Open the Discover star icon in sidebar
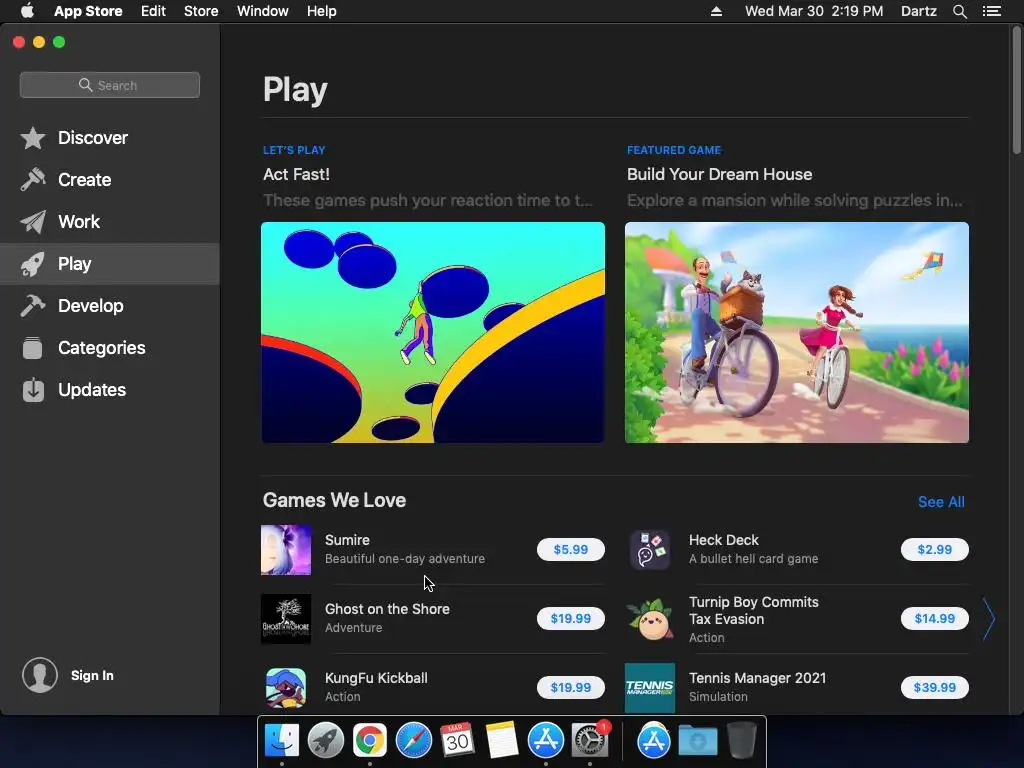The height and width of the screenshot is (768, 1024). pos(33,138)
